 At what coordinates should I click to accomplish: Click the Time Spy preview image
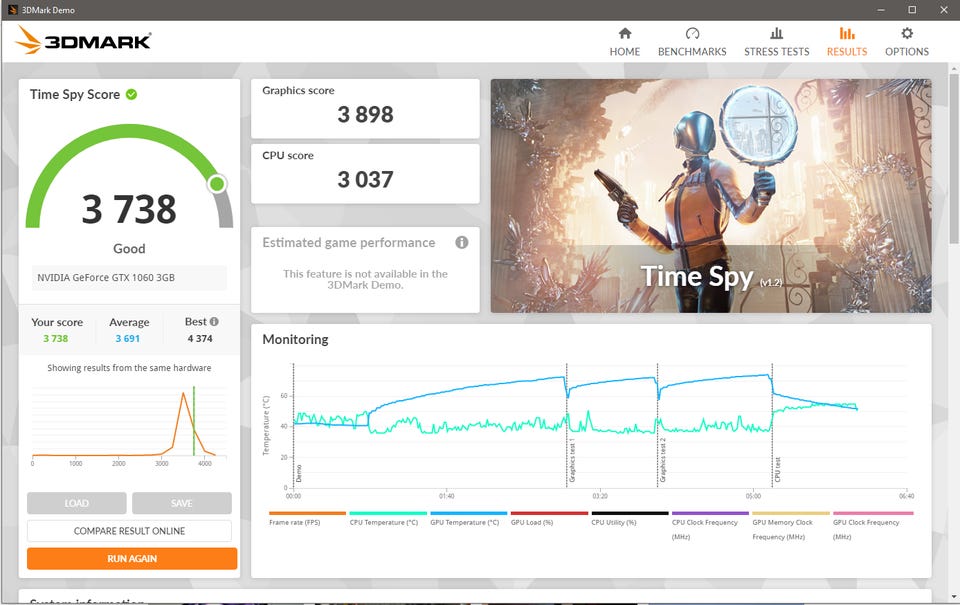pyautogui.click(x=711, y=195)
